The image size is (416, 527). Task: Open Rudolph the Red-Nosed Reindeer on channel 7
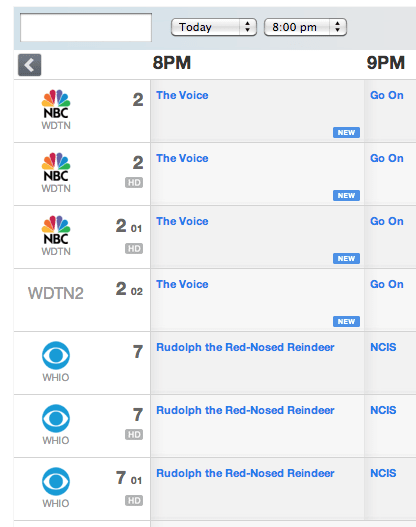[245, 347]
